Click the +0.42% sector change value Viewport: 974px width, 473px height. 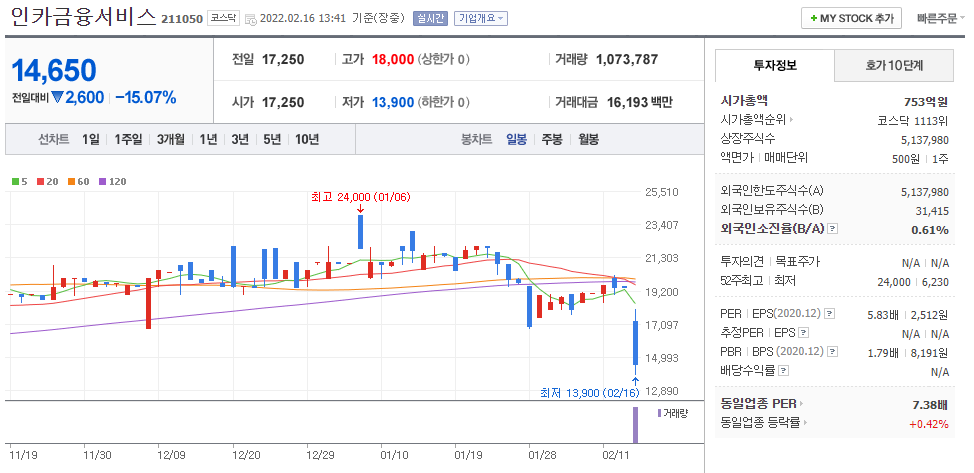pos(929,425)
